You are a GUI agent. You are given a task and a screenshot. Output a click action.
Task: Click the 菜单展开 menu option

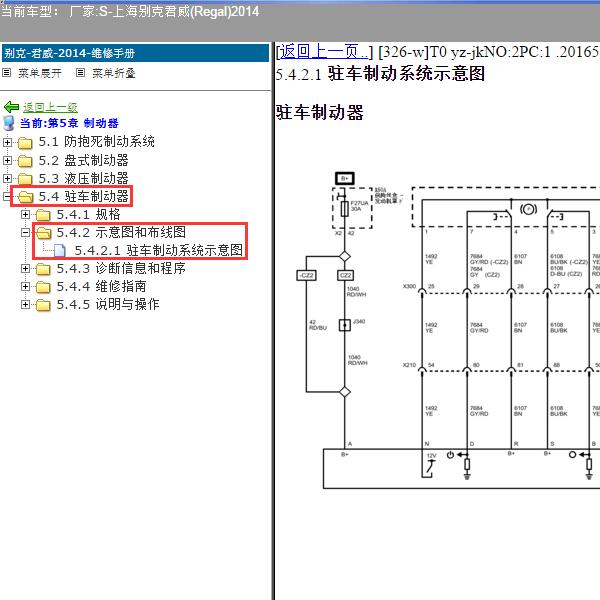click(40, 73)
